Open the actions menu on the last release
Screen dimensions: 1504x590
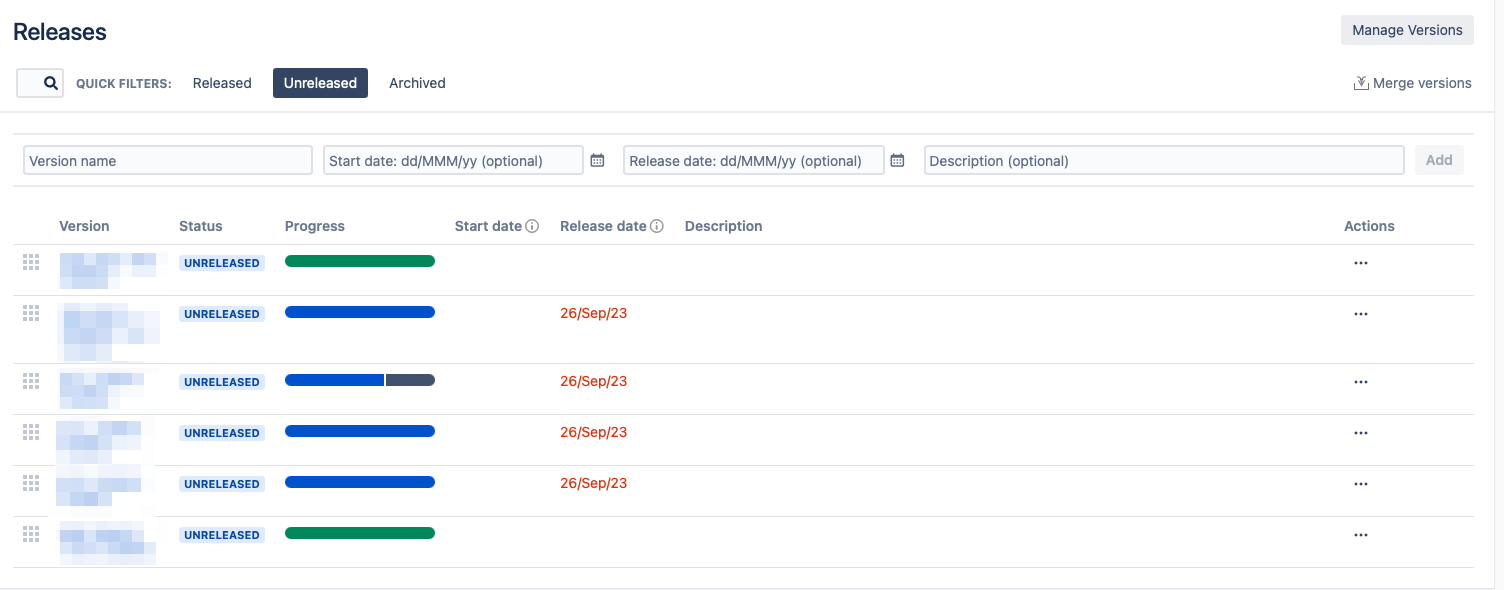[1361, 534]
